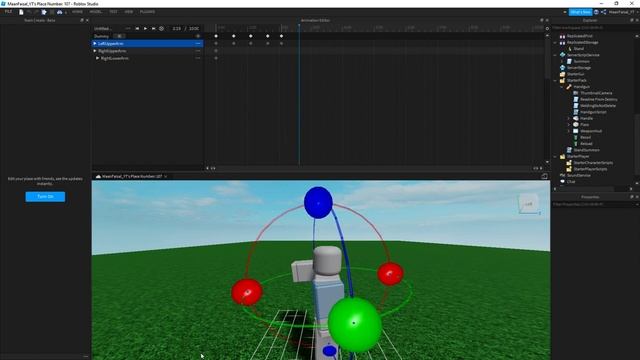Click the highlighted blue icon in quick access toolbar
Viewport: 640px width, 360px height.
[44, 12]
